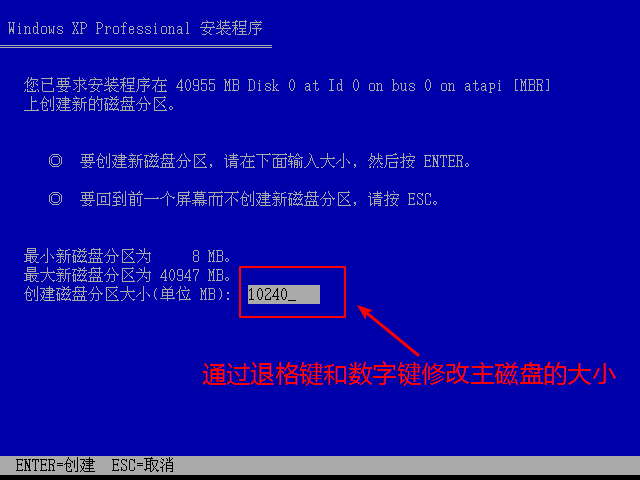Click the 最小新磁盘分区为 label
This screenshot has height=480, width=640.
tap(87, 257)
